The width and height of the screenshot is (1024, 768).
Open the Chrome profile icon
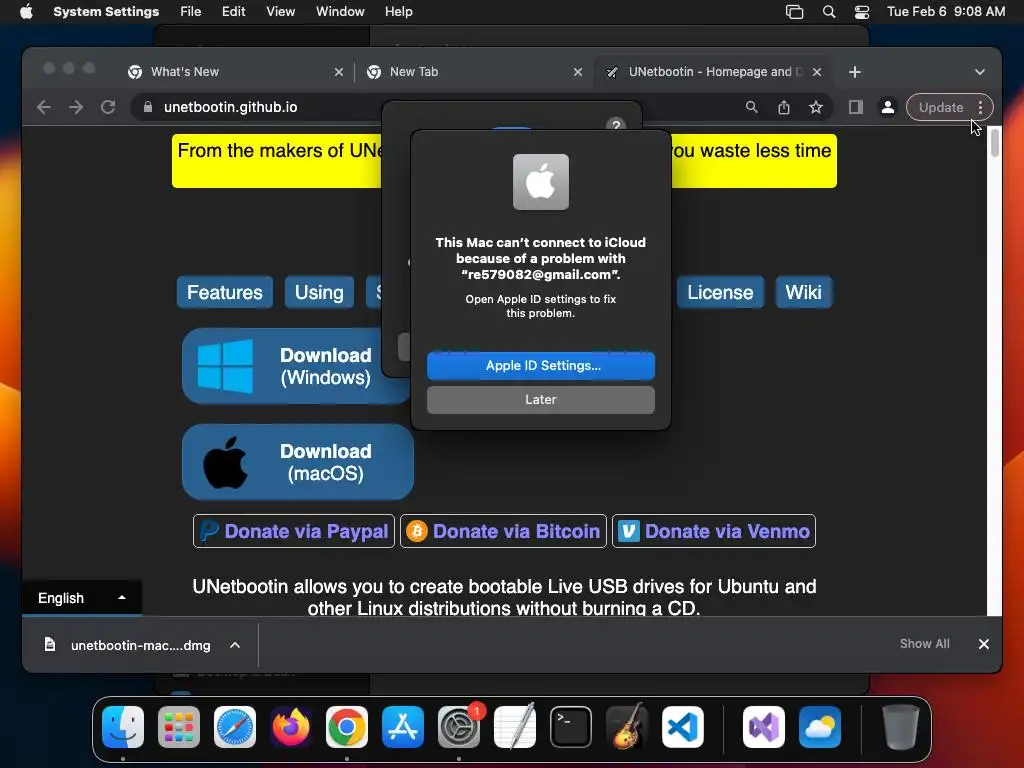coord(888,107)
